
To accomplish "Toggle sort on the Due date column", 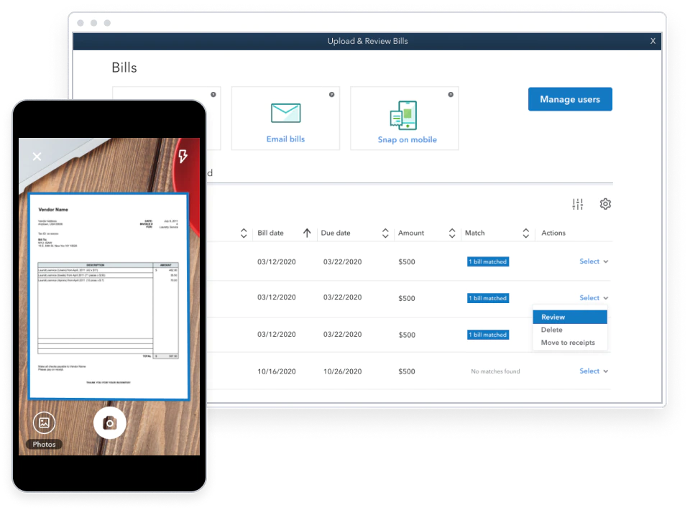I will point(385,233).
